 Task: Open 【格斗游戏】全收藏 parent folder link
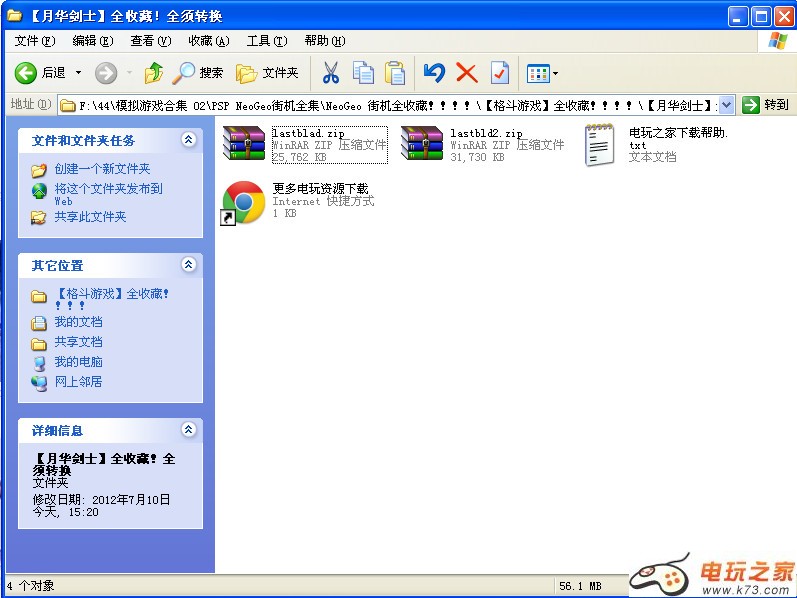(112, 298)
